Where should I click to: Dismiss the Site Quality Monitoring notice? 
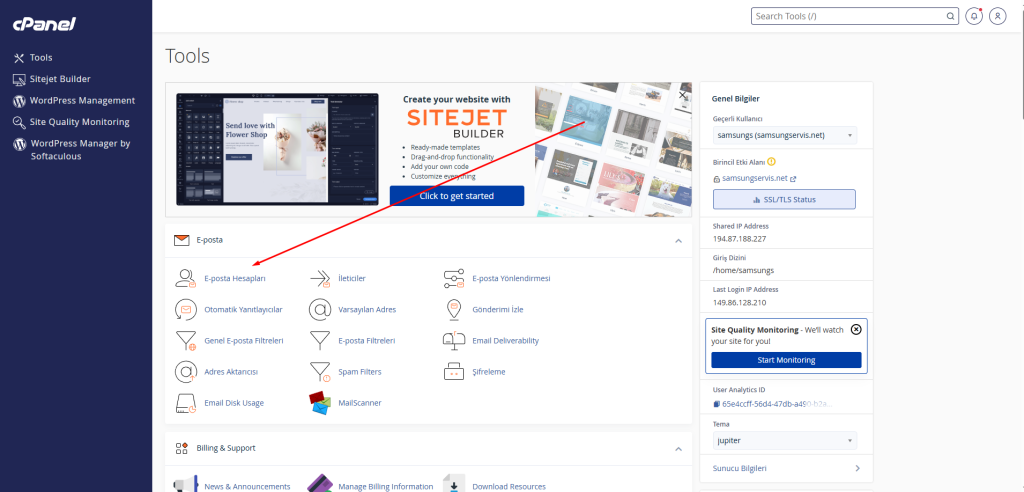[856, 329]
